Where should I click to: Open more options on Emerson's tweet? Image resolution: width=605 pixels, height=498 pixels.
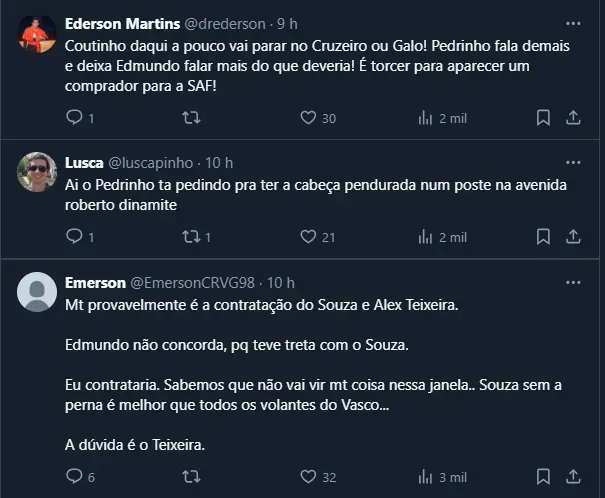coord(573,283)
